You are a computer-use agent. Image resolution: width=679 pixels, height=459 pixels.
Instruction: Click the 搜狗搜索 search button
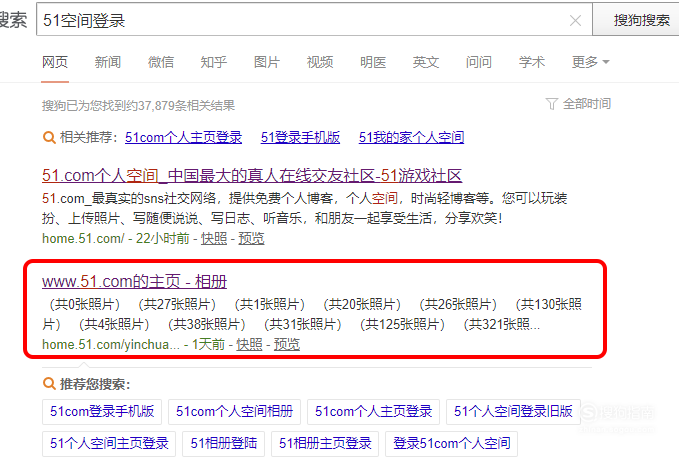[x=641, y=20]
